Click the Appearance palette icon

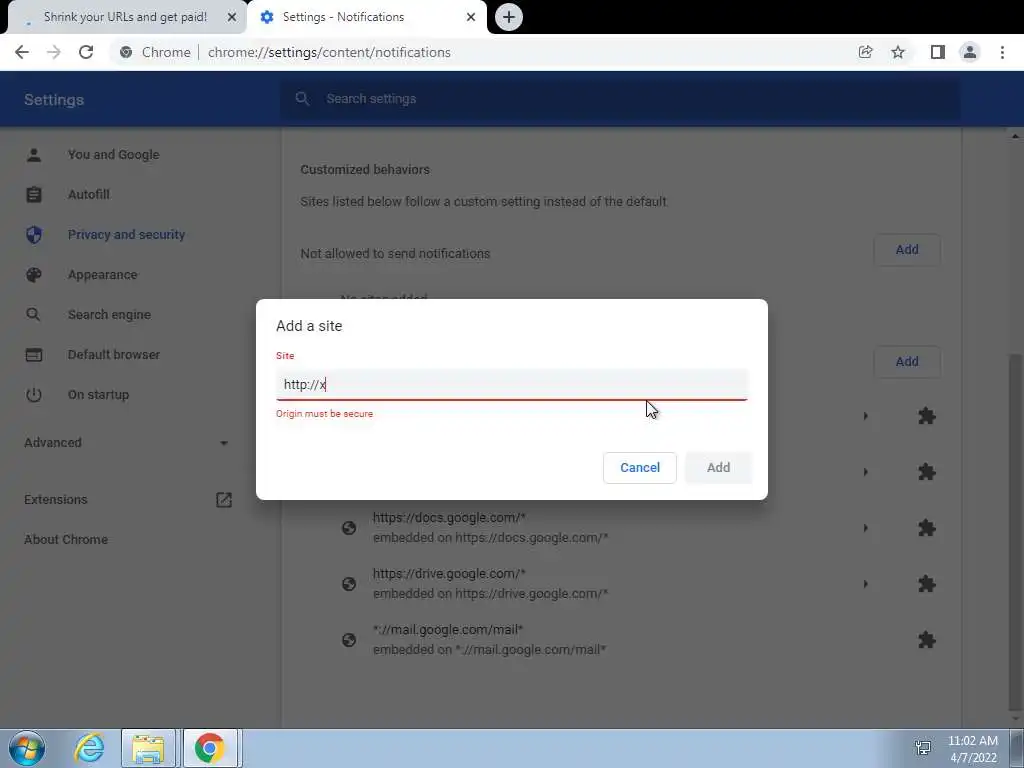coord(33,275)
